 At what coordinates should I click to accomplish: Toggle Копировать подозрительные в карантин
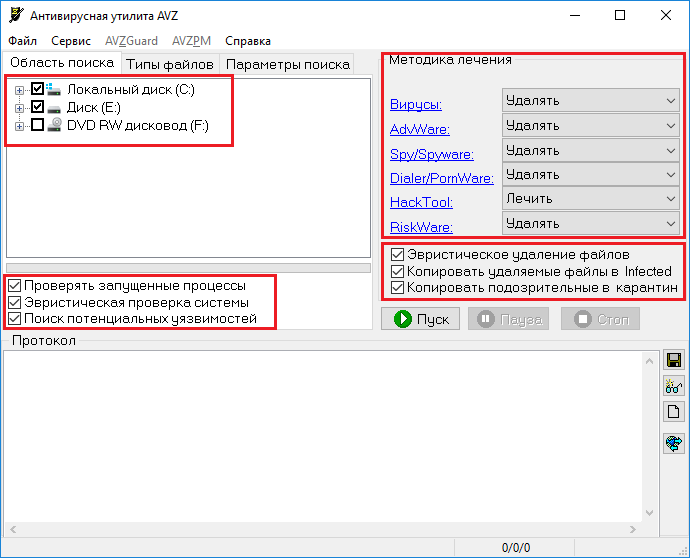click(x=397, y=287)
